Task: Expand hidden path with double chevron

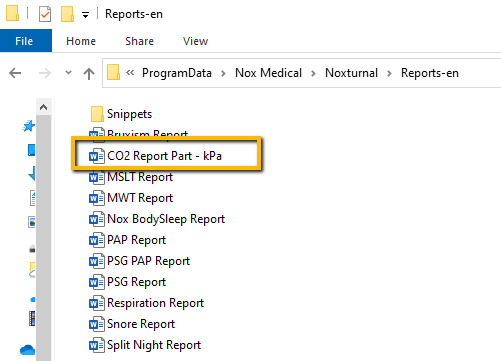Action: [130, 72]
